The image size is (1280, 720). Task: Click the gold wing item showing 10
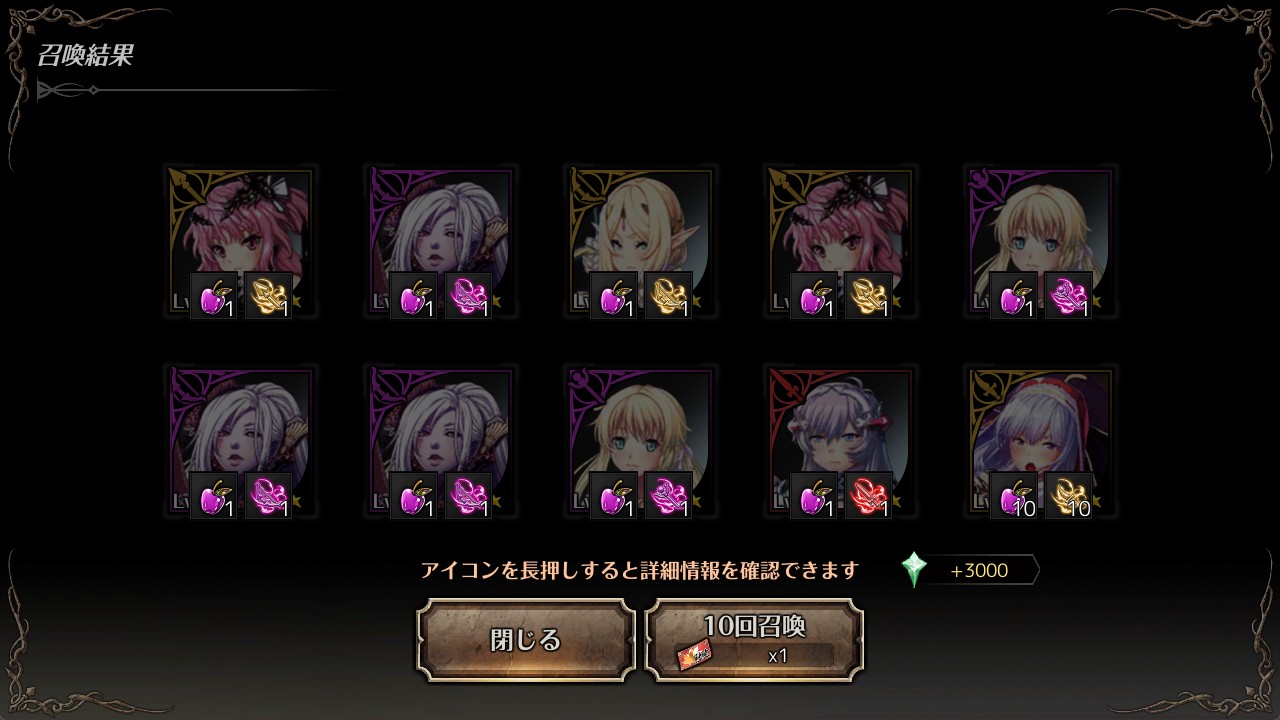click(1068, 496)
